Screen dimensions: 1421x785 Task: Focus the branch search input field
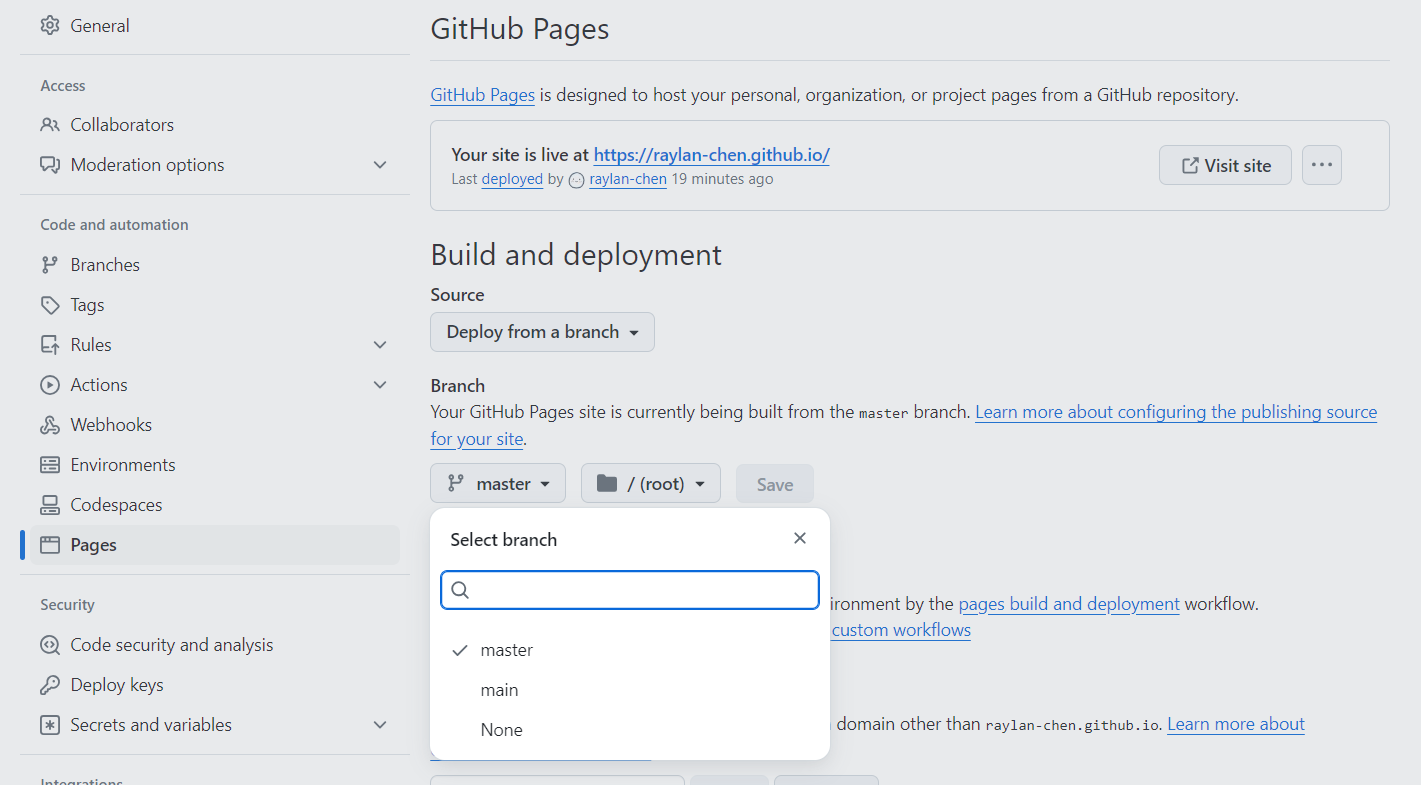click(630, 590)
